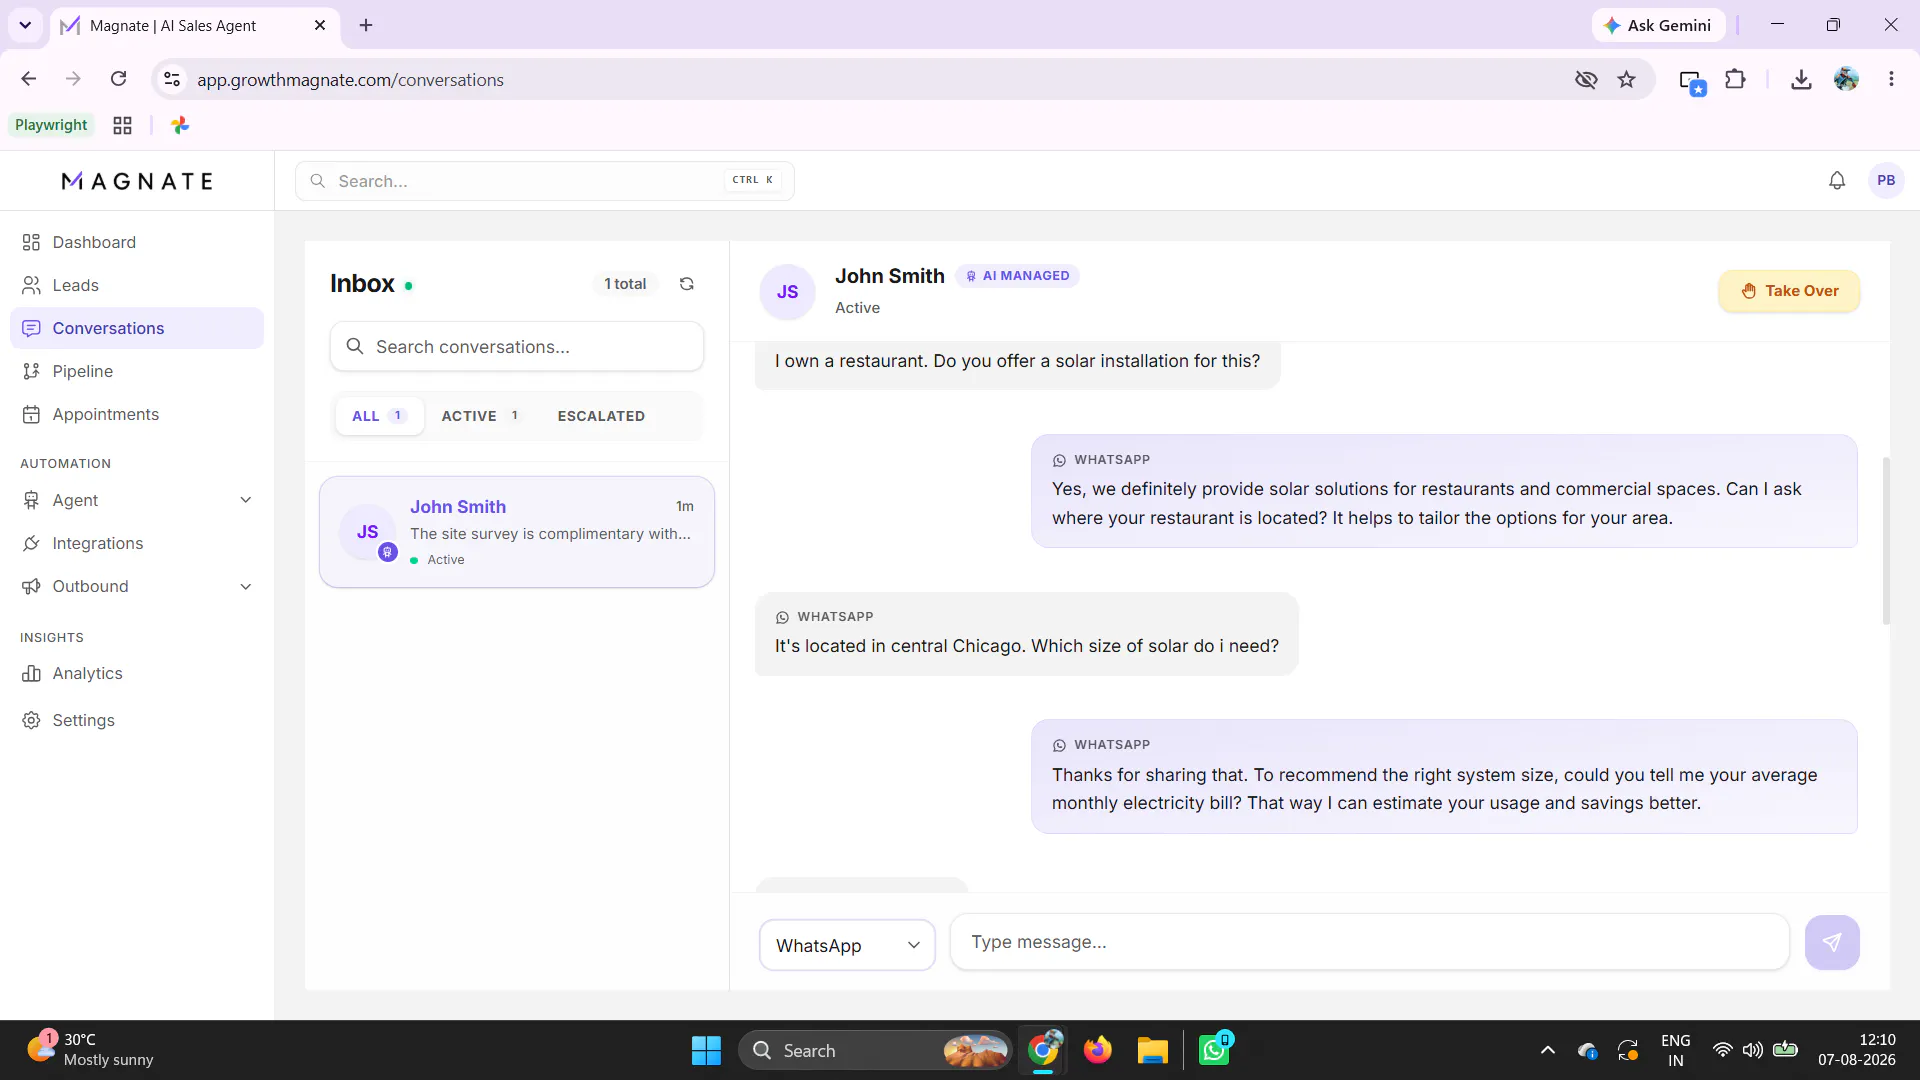
Task: Open File Explorer from the taskbar
Action: point(1152,1050)
